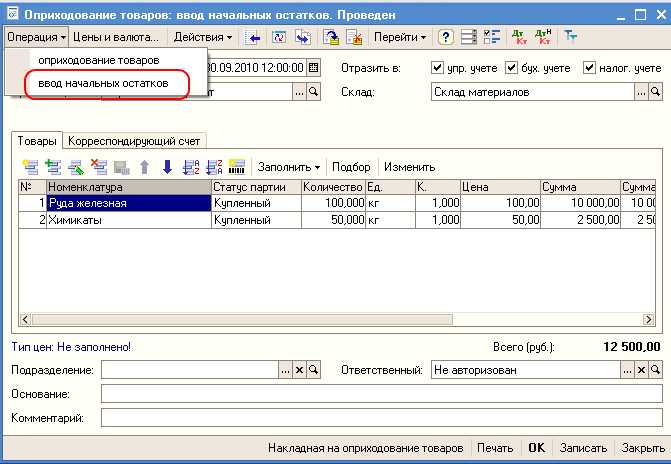
Task: Sort table descending Z-A icon
Action: pos(214,167)
